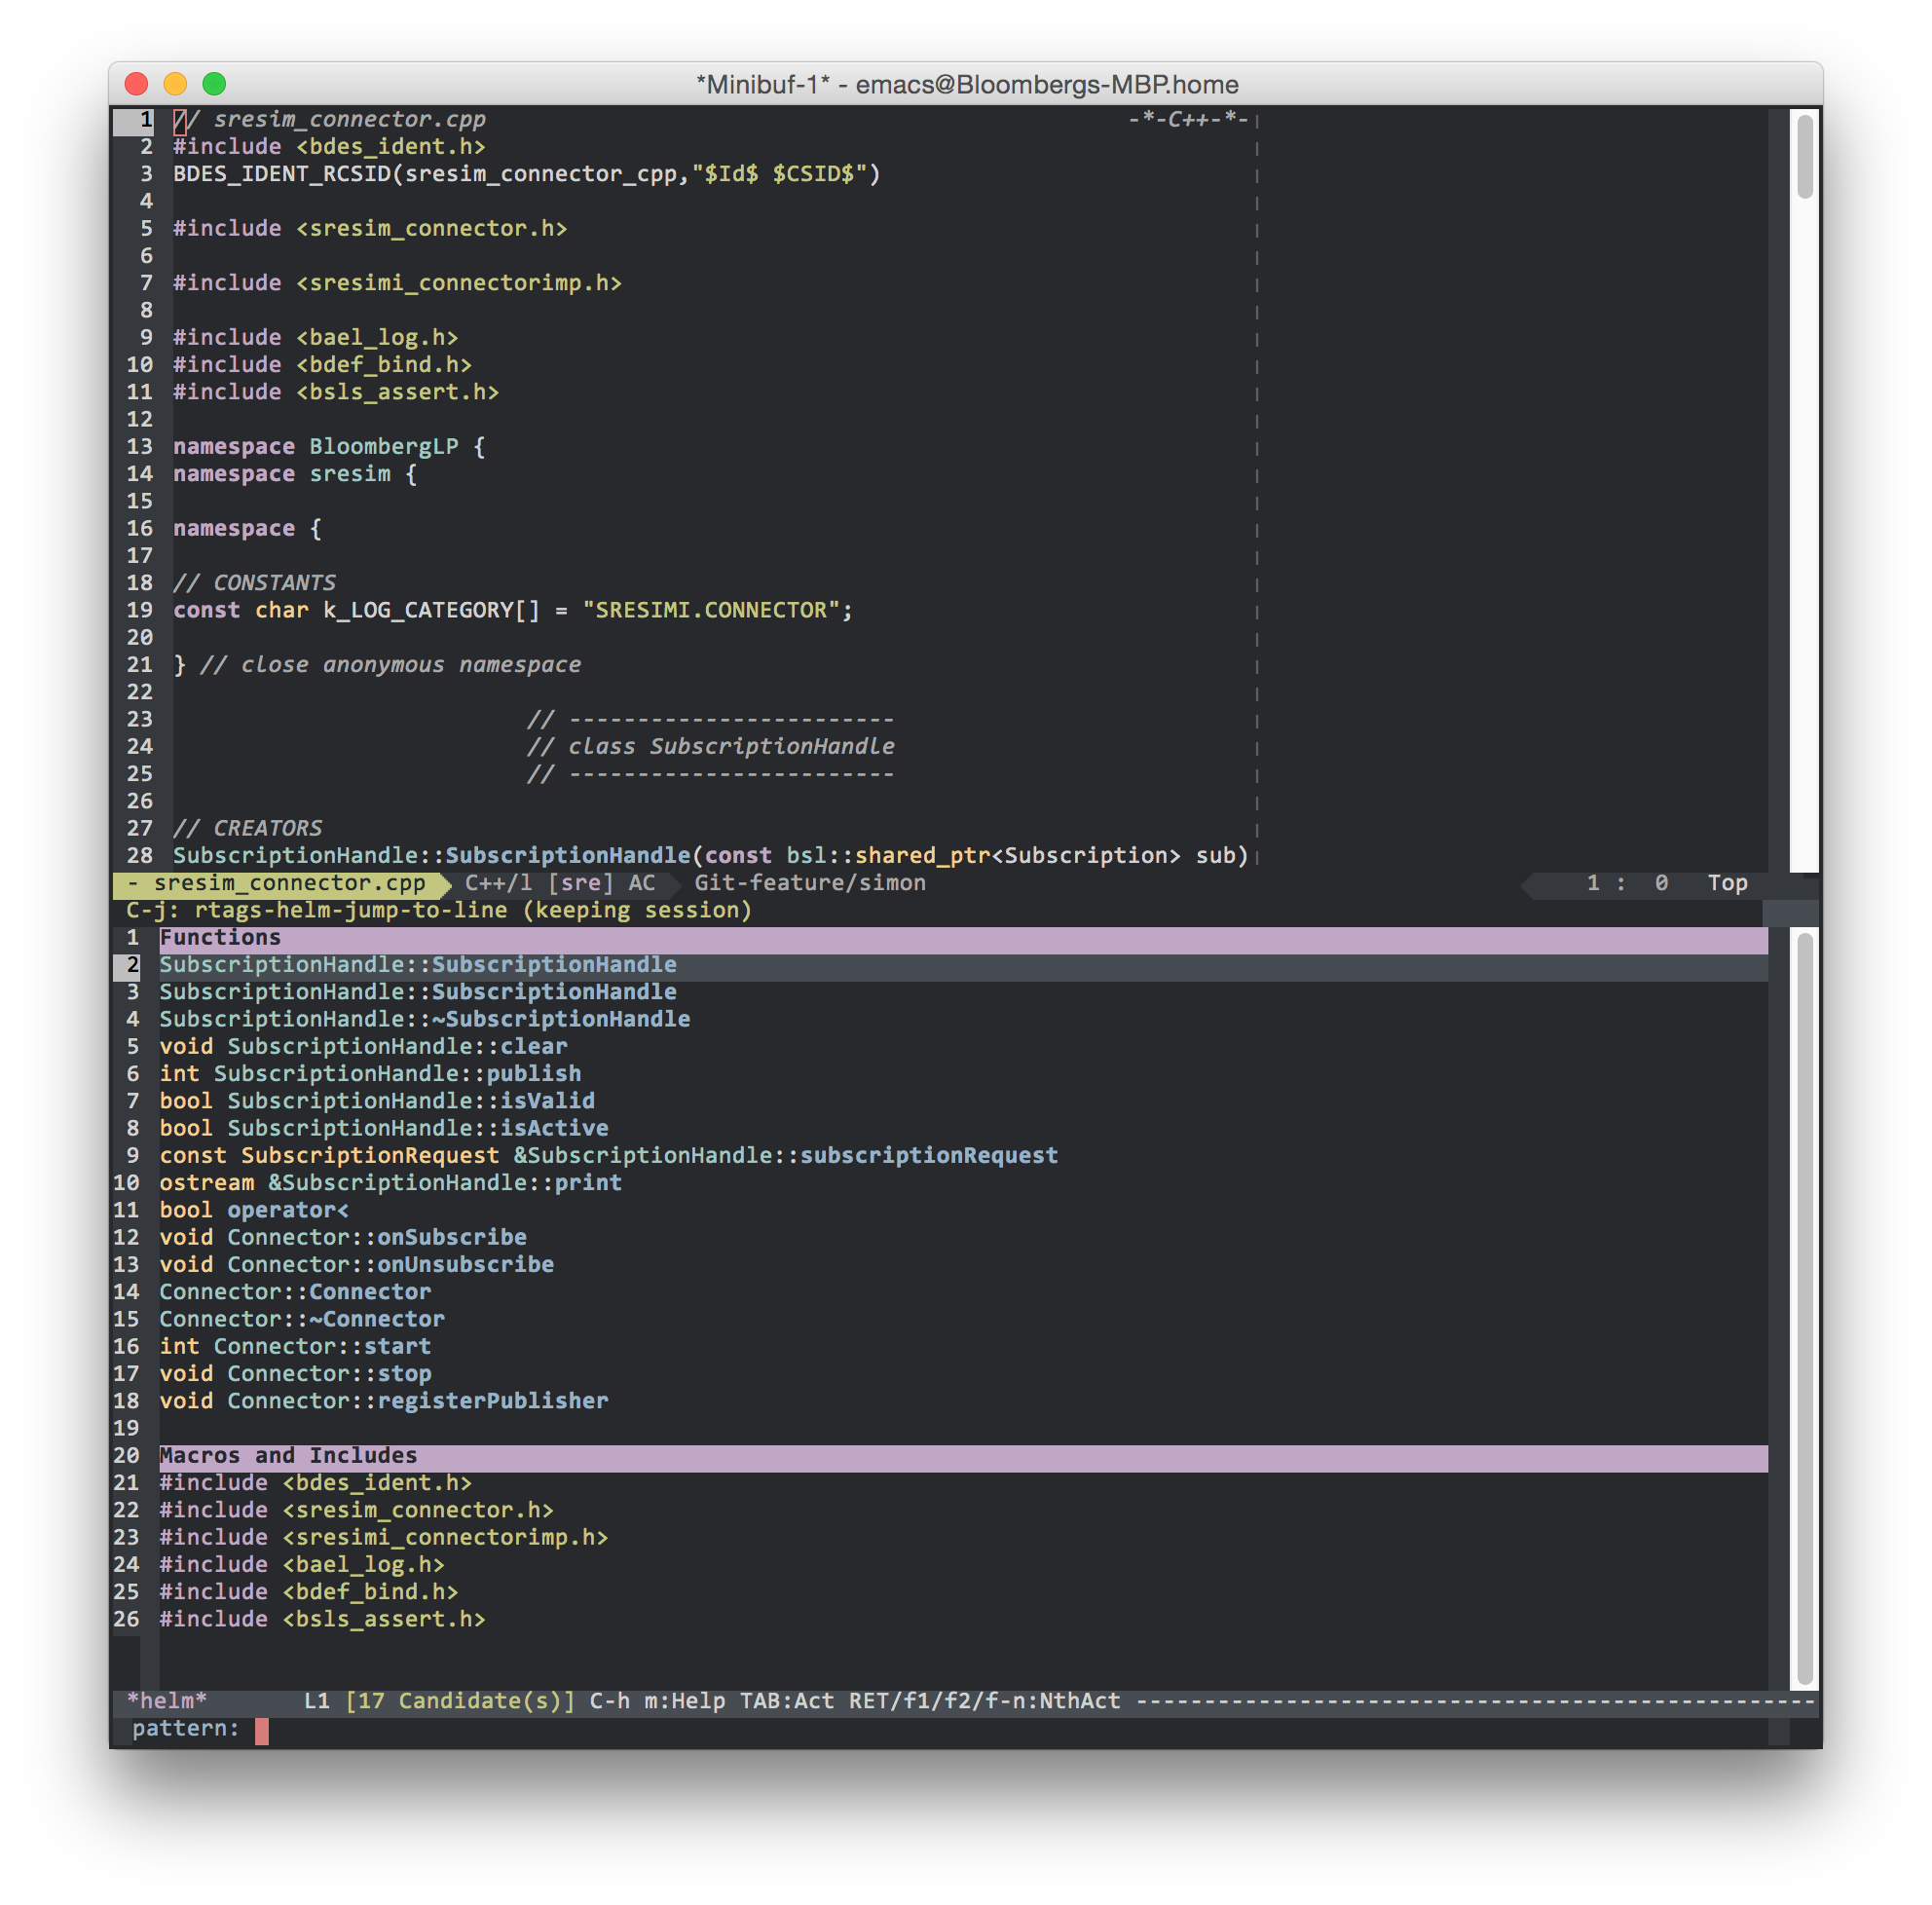Click the // CREATORS comment line
This screenshot has height=1905, width=1932.
(x=247, y=828)
